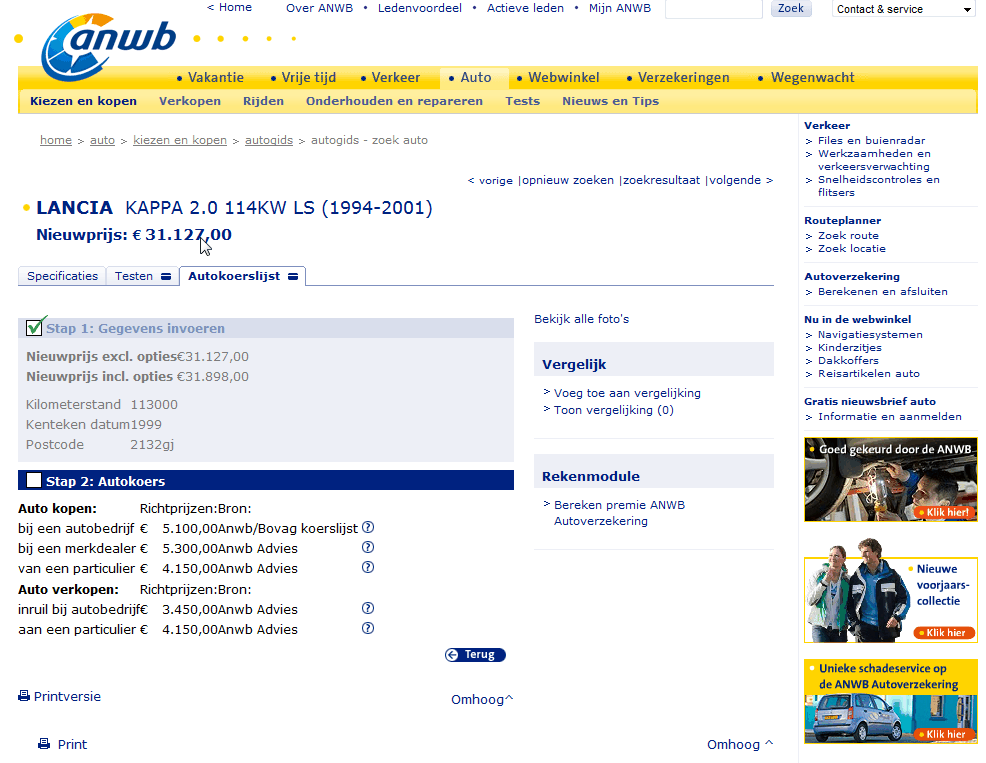
Task: Click 'Unieke schadeservice' Autoverzekering banner
Action: click(890, 701)
